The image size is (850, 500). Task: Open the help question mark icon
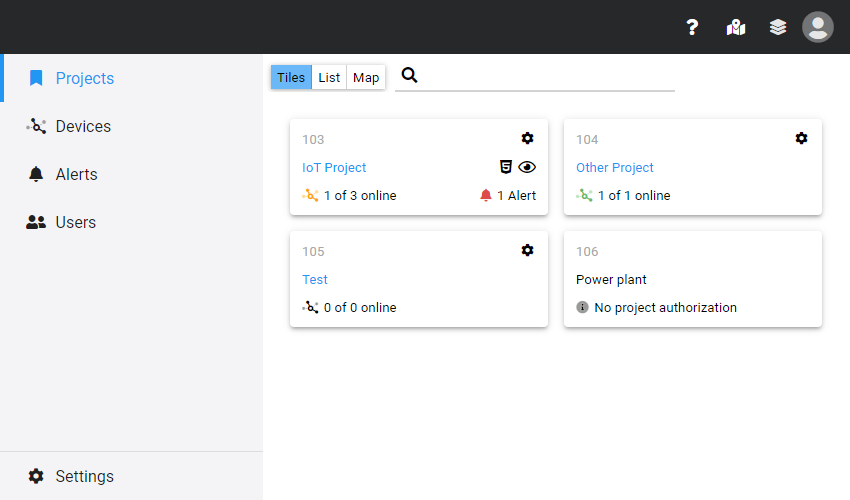pos(692,27)
